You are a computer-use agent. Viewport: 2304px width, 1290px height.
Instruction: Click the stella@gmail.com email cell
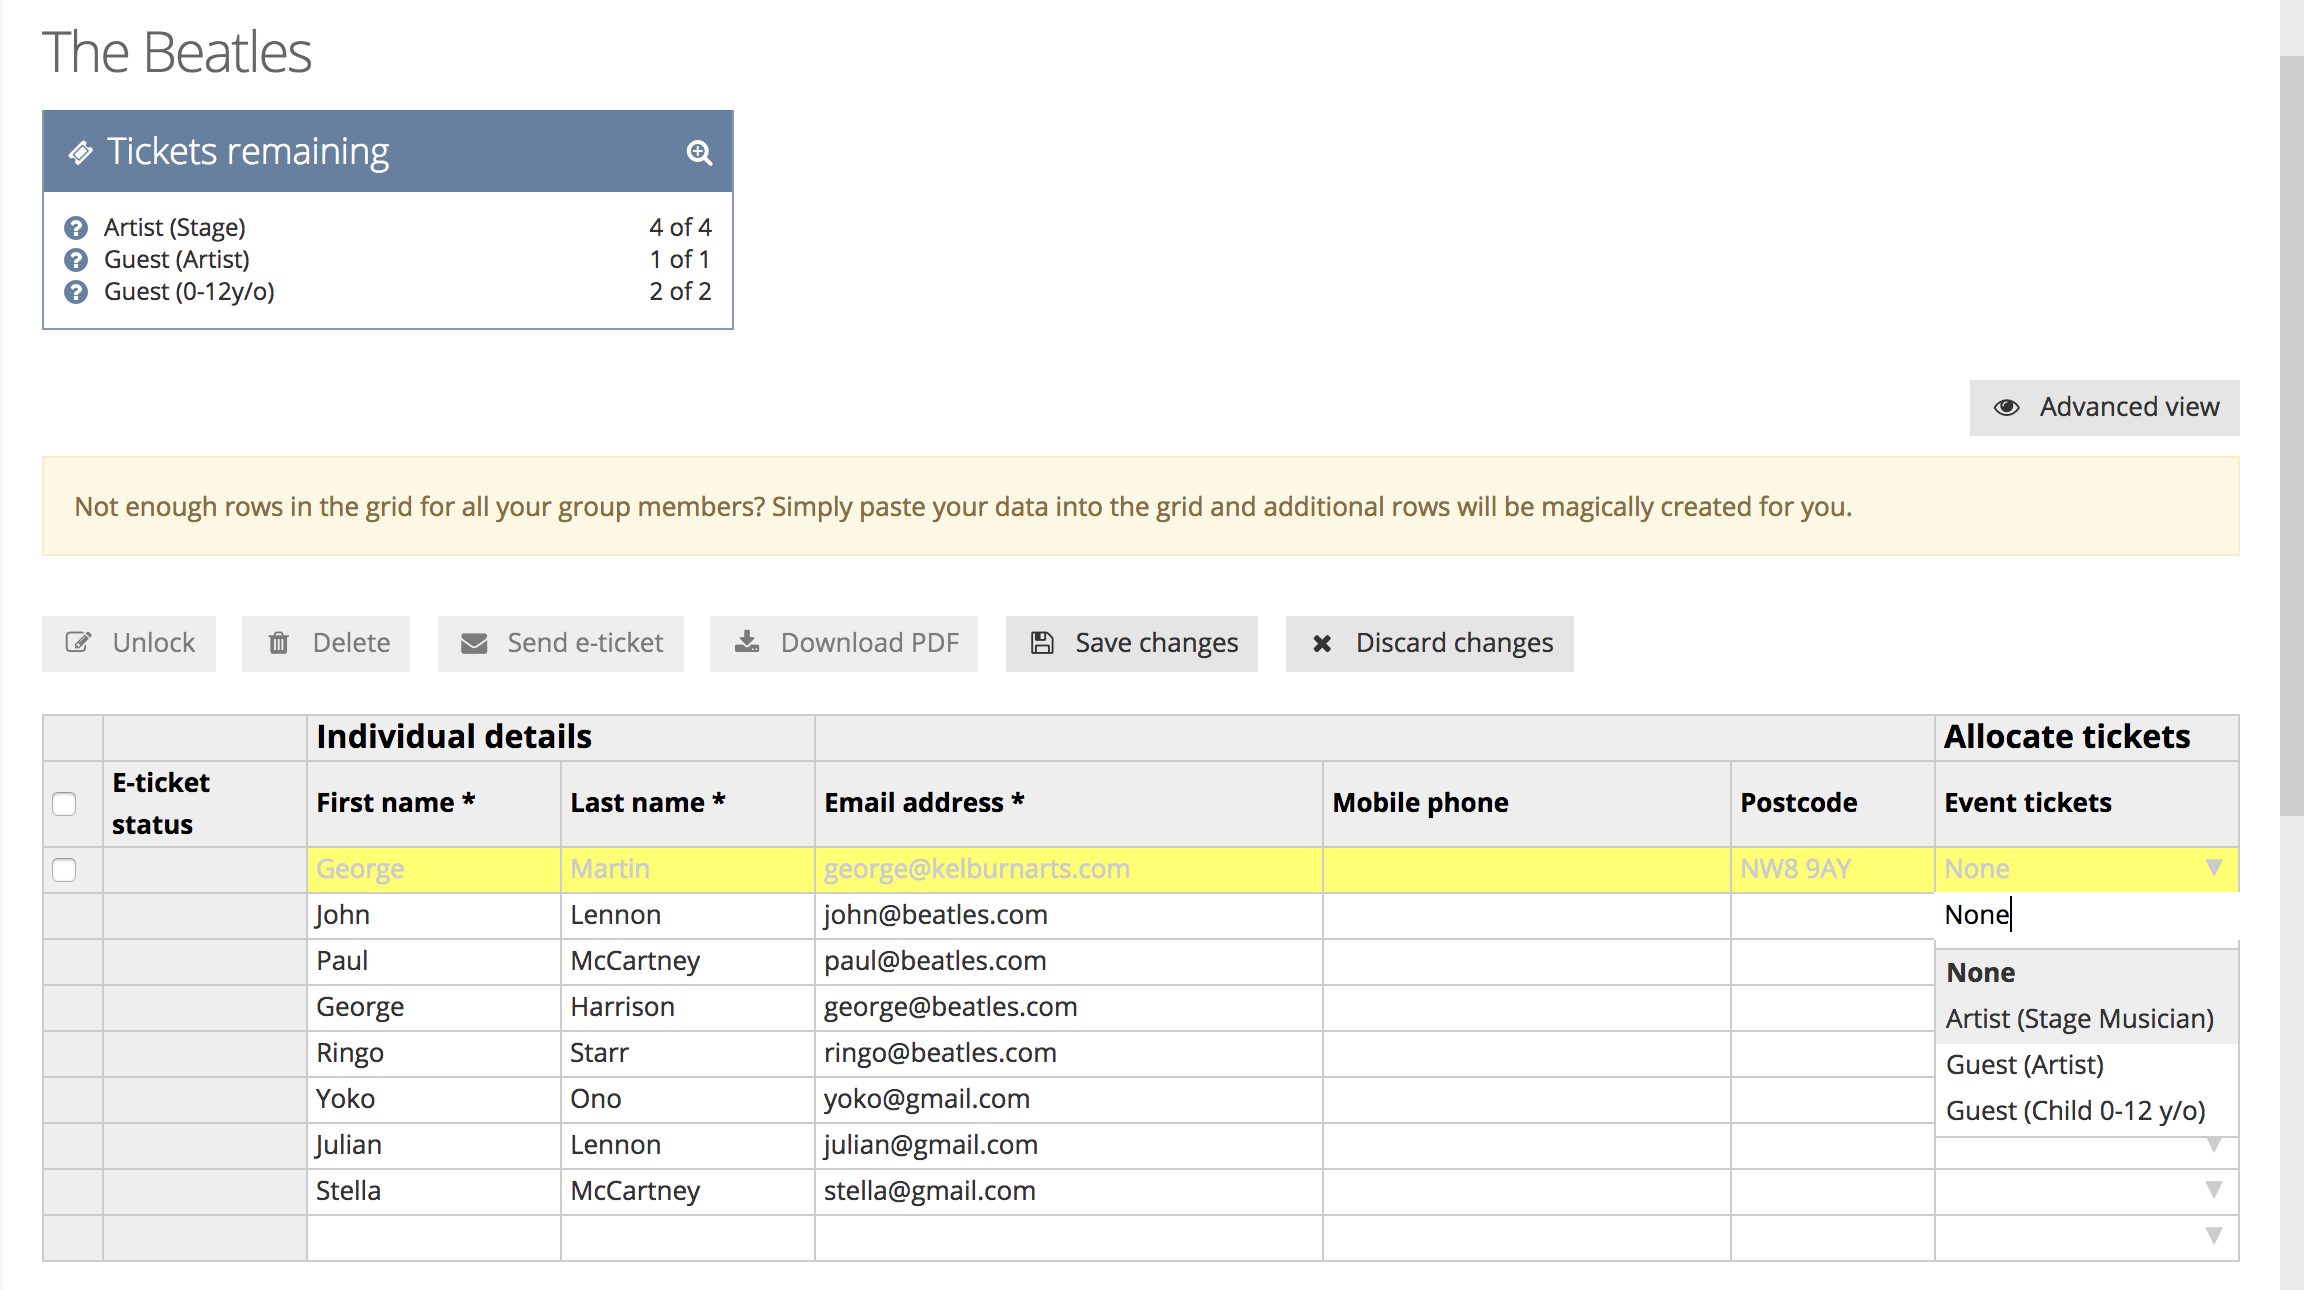tap(1068, 1191)
